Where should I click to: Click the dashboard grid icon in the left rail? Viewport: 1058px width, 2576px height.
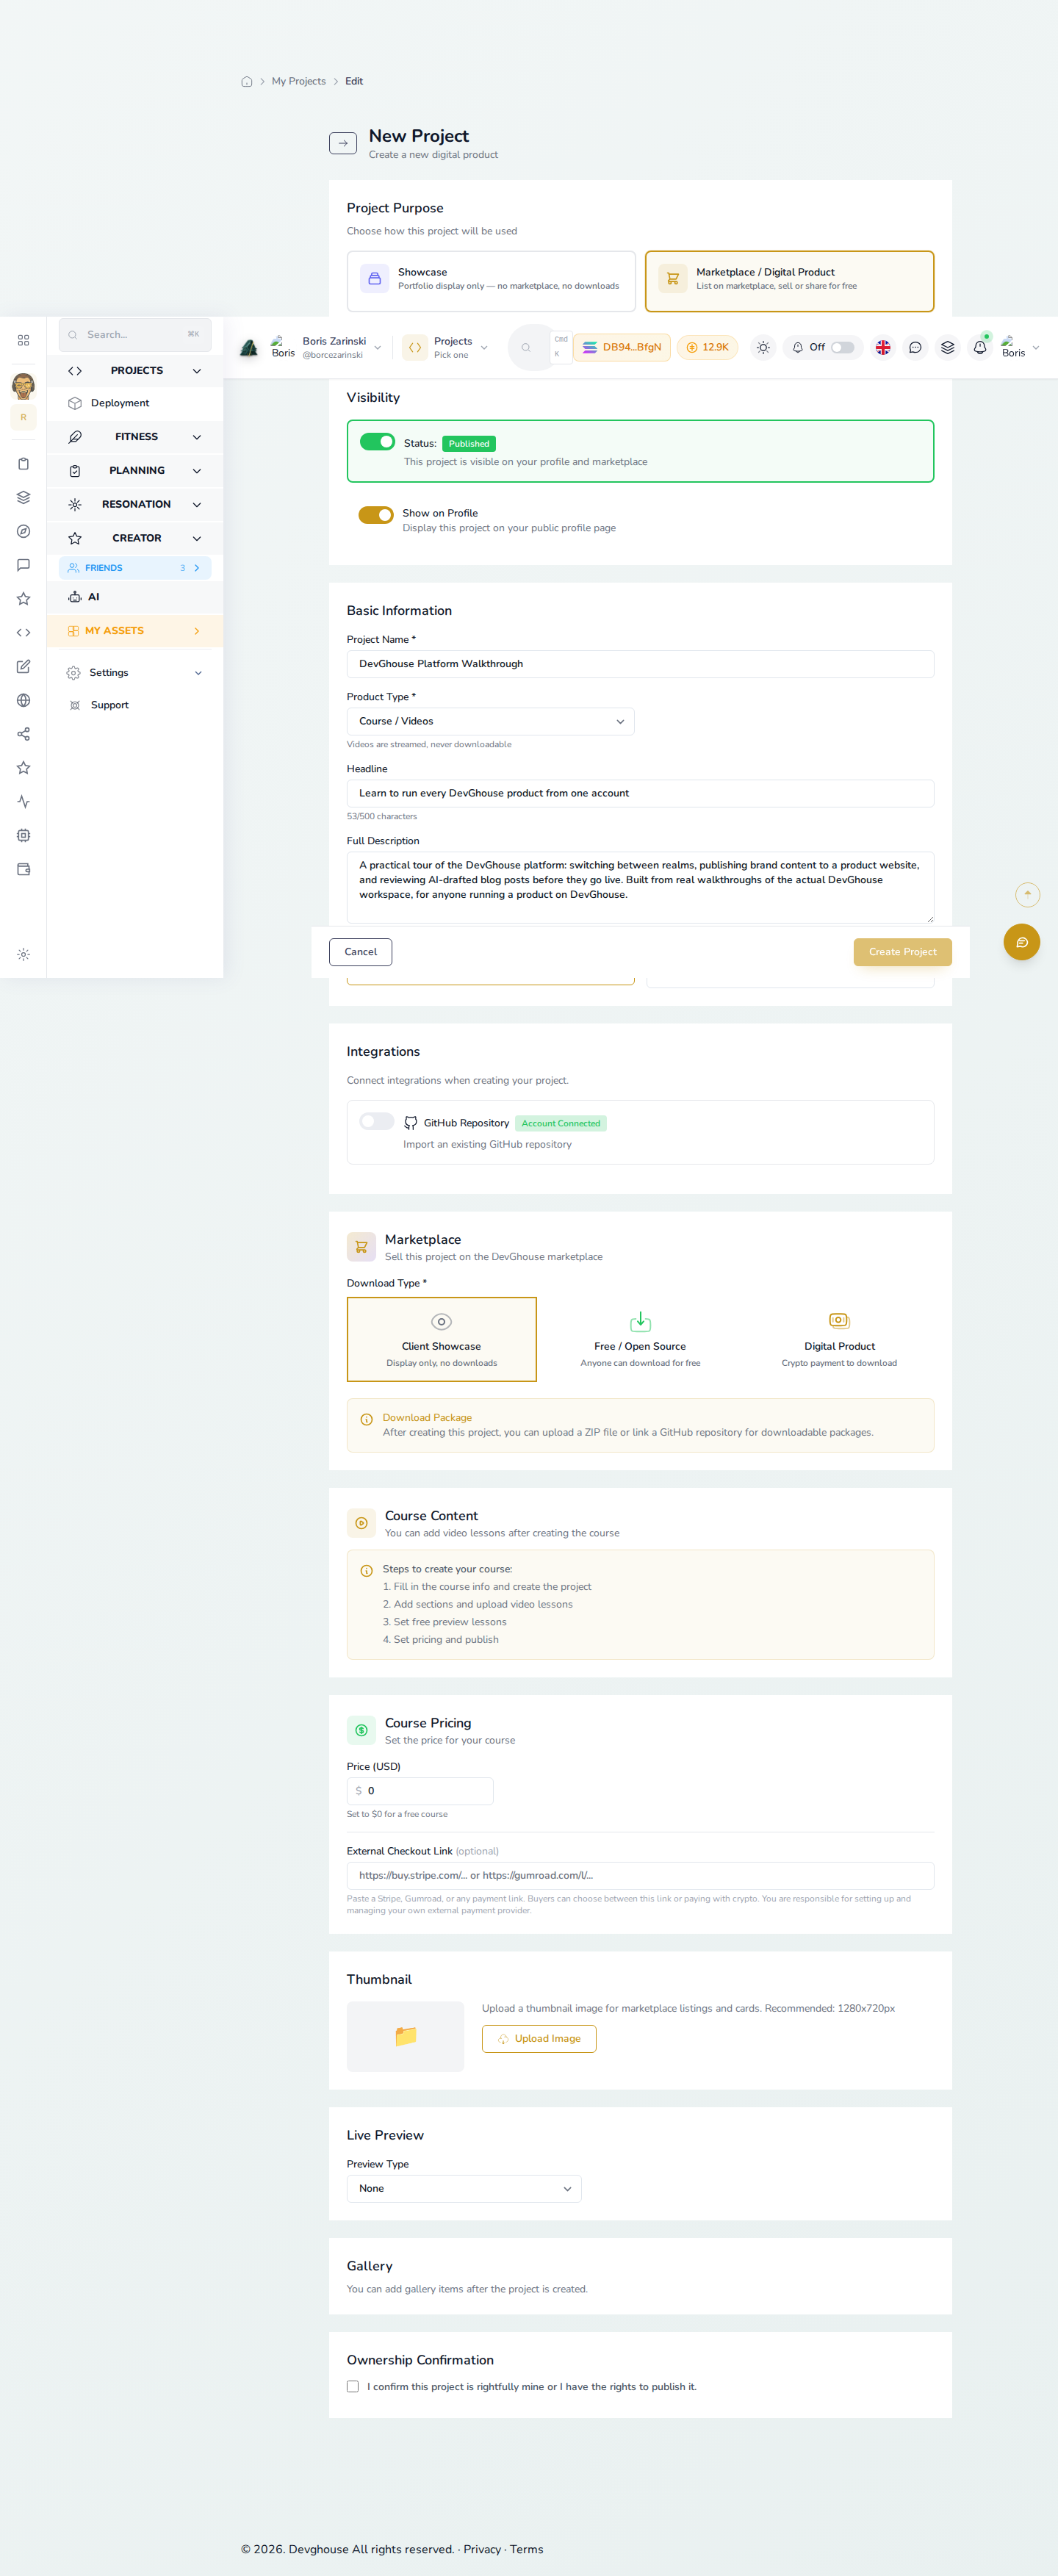(x=23, y=340)
